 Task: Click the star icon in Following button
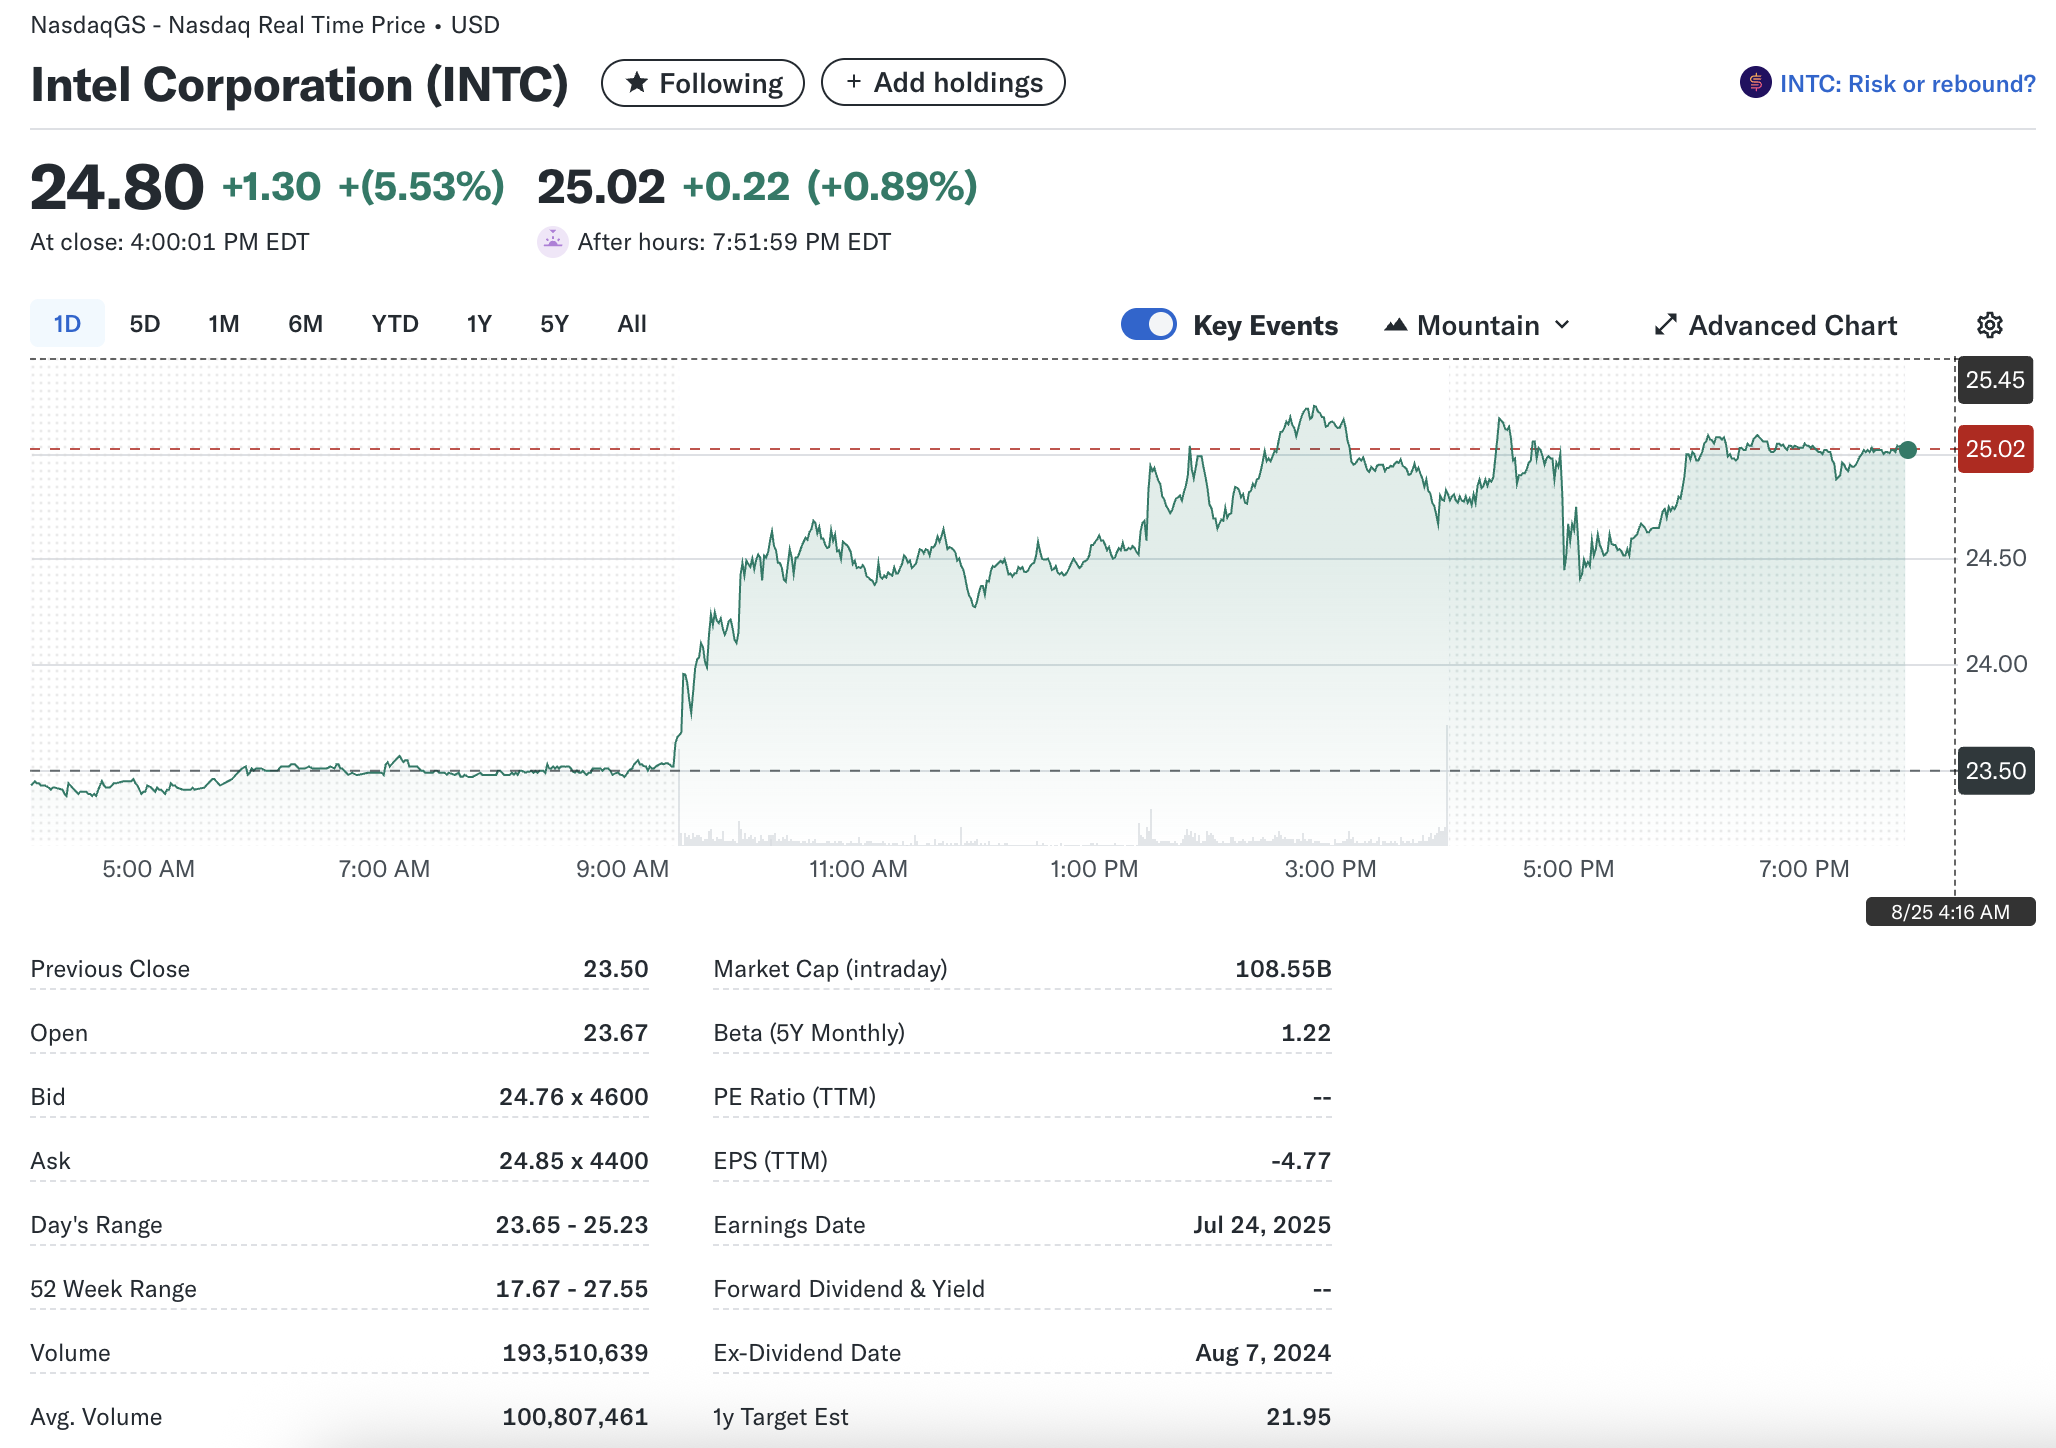click(636, 83)
